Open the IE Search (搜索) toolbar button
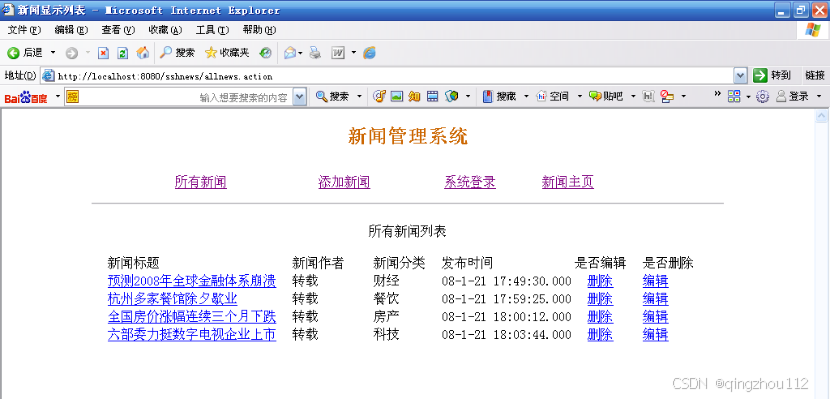This screenshot has width=830, height=399. 178,52
